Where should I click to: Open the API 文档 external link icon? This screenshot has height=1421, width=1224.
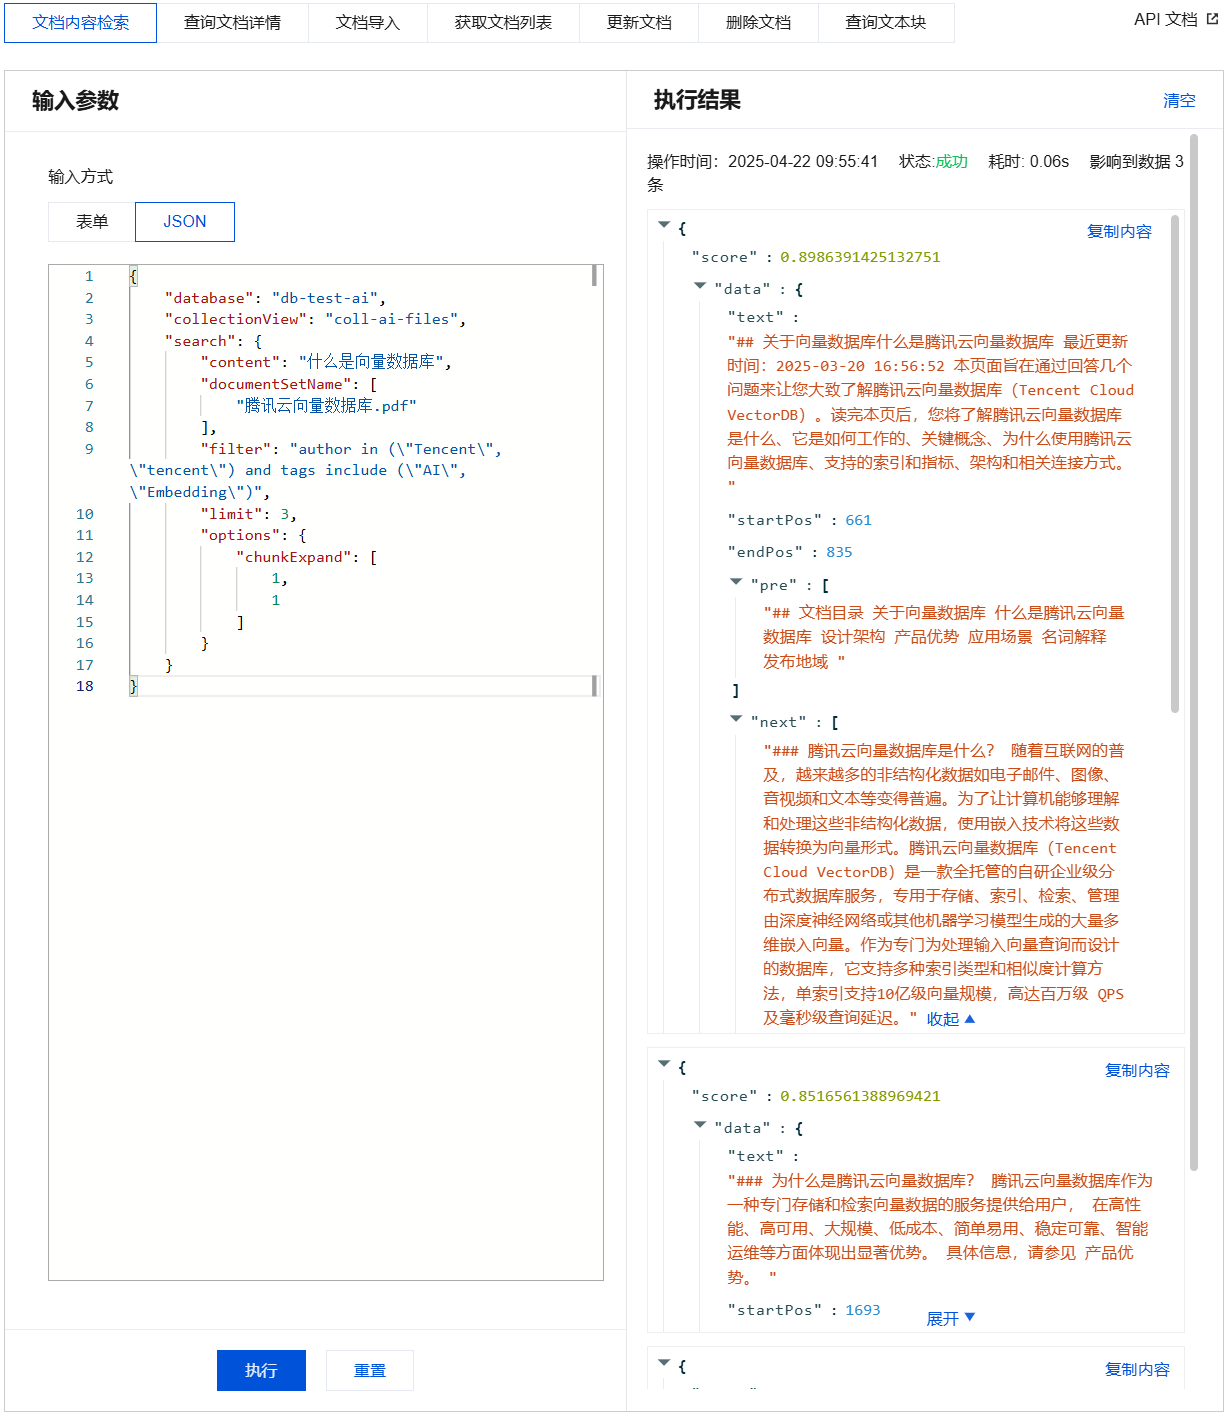1213,19
